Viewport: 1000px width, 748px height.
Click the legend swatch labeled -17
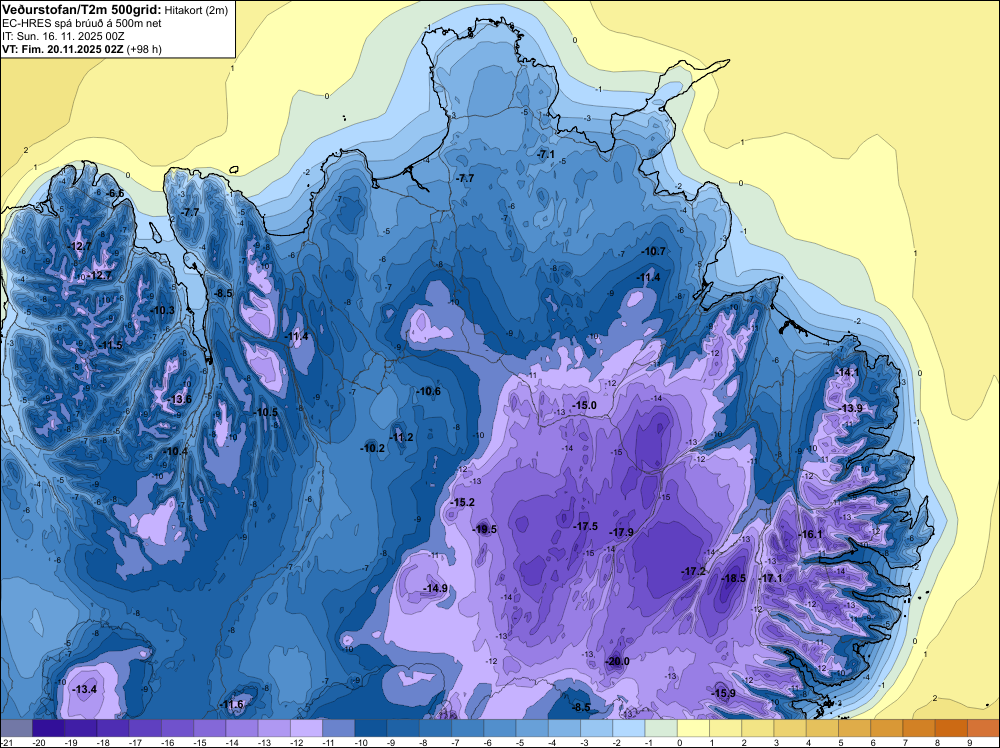145,728
